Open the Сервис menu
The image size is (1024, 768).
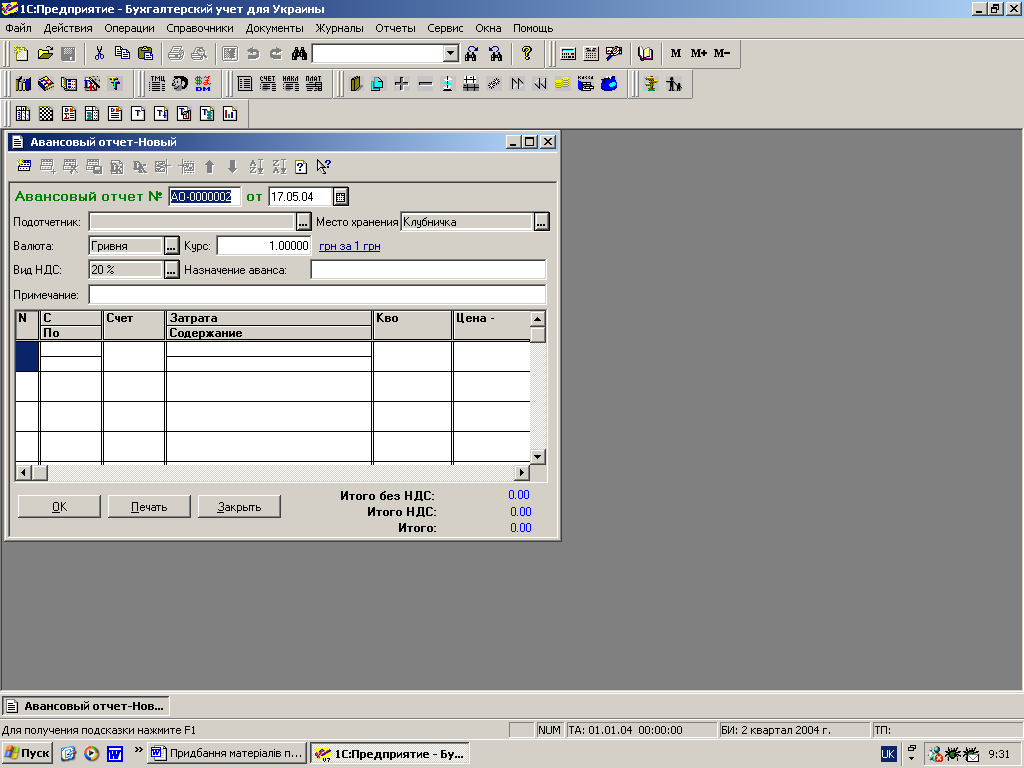445,28
